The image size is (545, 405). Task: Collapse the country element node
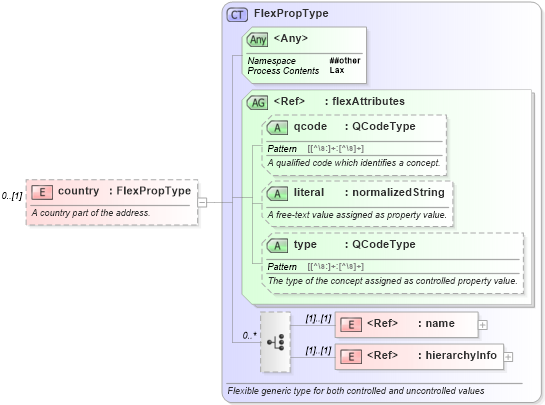pyautogui.click(x=202, y=202)
